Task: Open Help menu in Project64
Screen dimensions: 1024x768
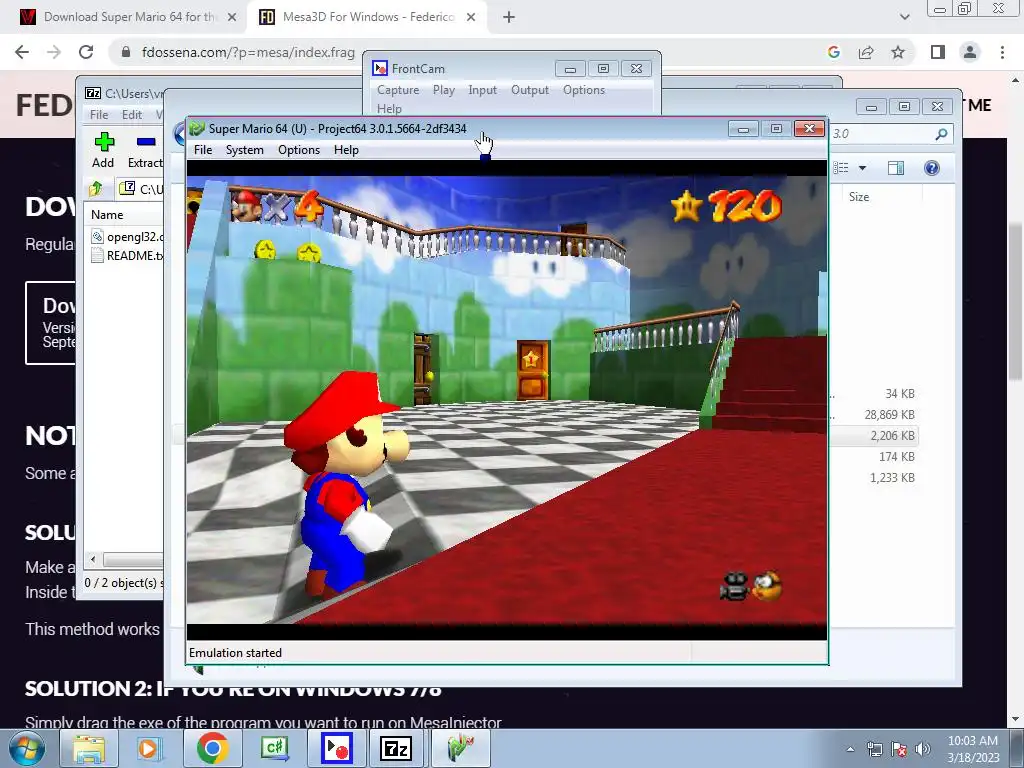Action: coord(346,150)
